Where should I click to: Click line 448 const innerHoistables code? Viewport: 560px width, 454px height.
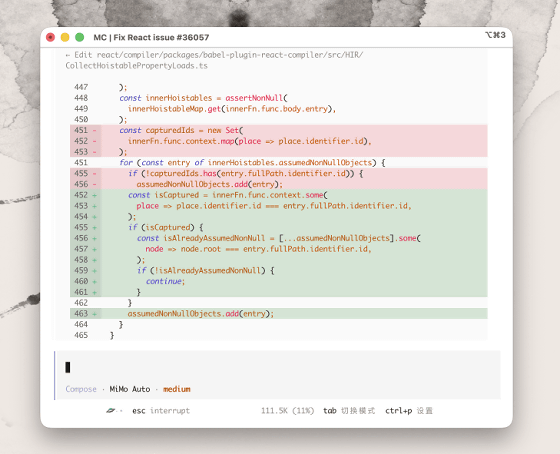point(204,98)
